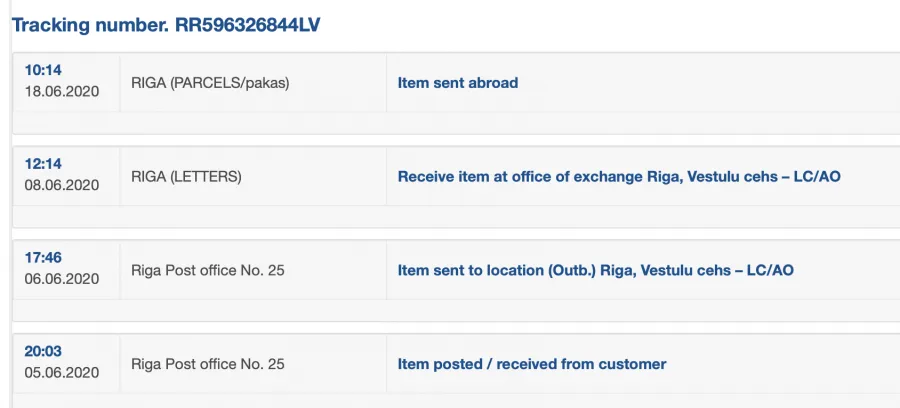Click 'Receive item at office of exchange' status
This screenshot has height=408, width=900.
coord(619,176)
